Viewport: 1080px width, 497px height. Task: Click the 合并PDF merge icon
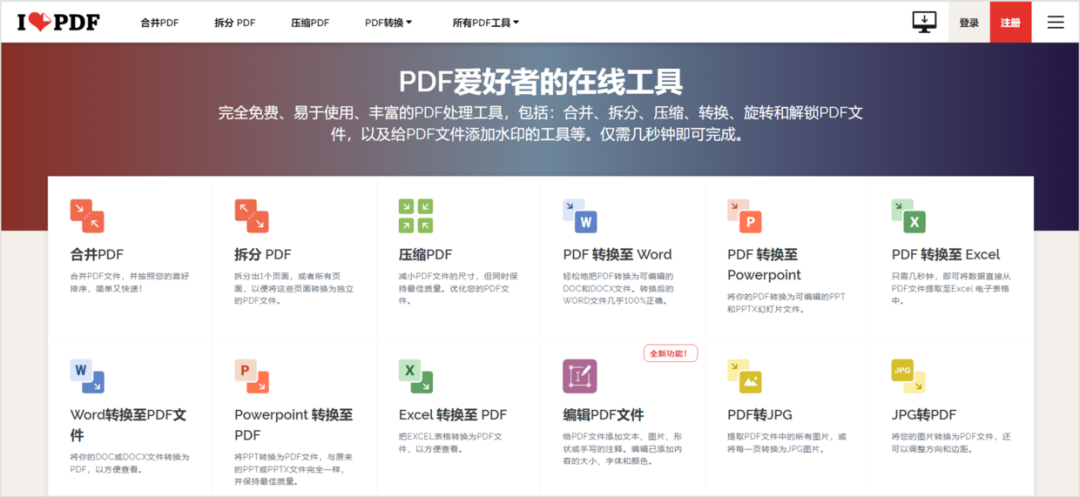87,215
